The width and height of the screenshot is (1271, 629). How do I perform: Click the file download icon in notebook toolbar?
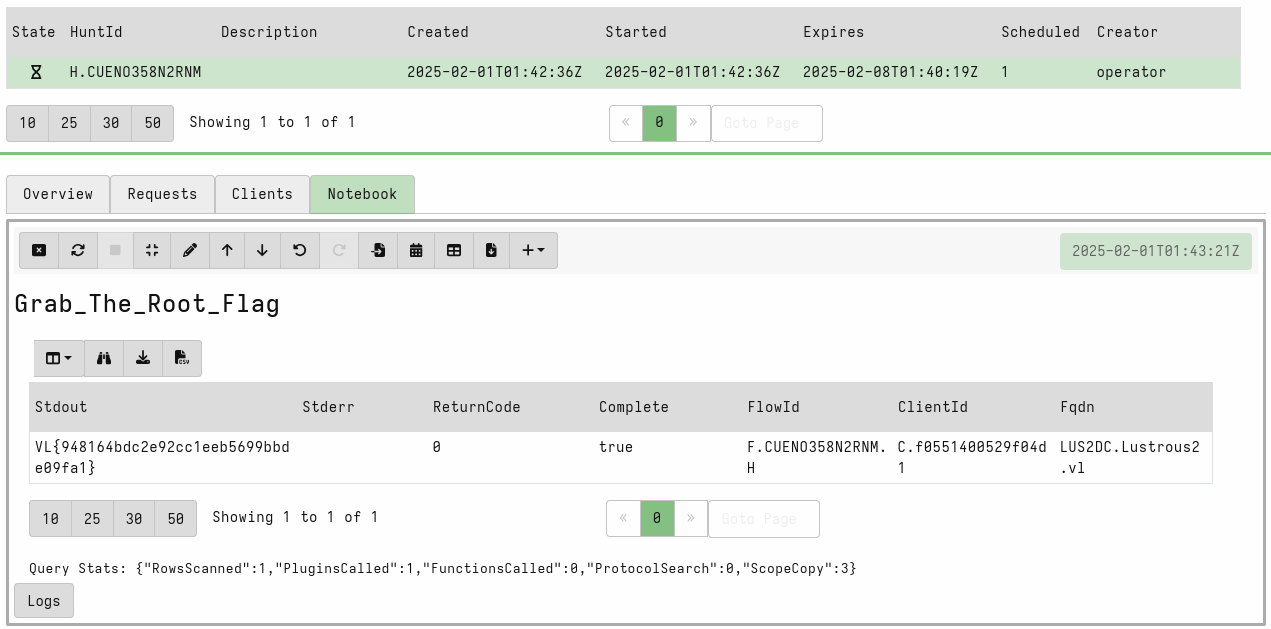[x=491, y=251]
